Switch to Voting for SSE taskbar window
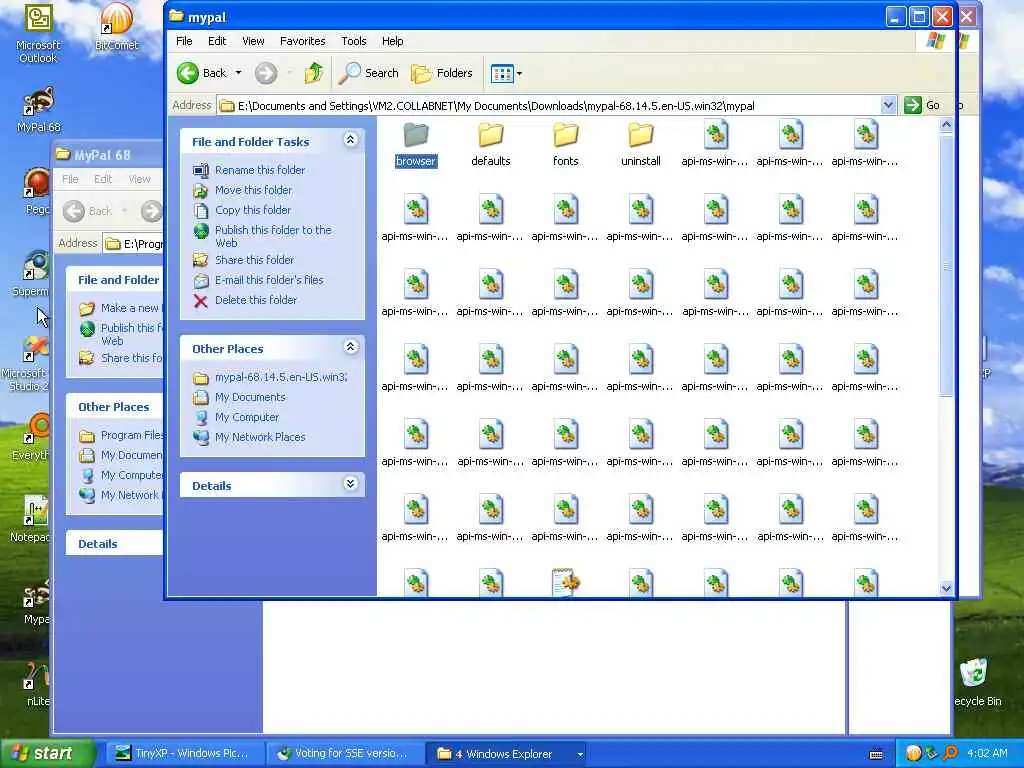The height and width of the screenshot is (768, 1024). point(344,754)
